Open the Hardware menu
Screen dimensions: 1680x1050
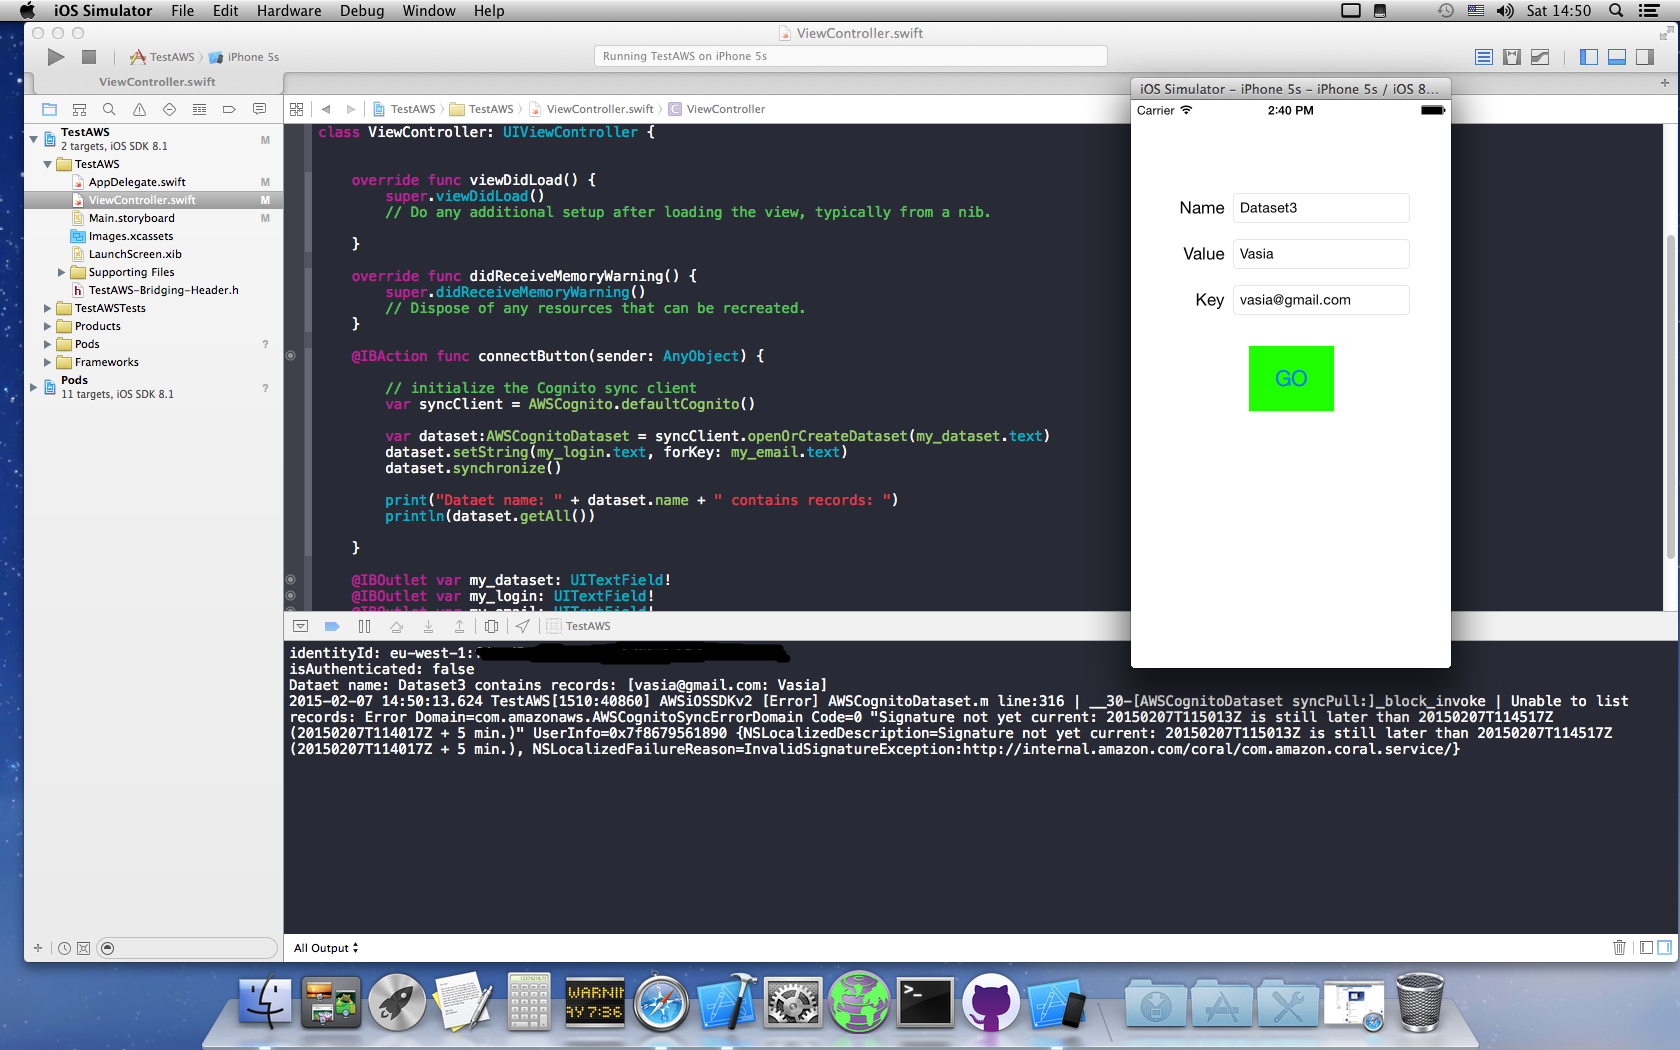coord(289,11)
